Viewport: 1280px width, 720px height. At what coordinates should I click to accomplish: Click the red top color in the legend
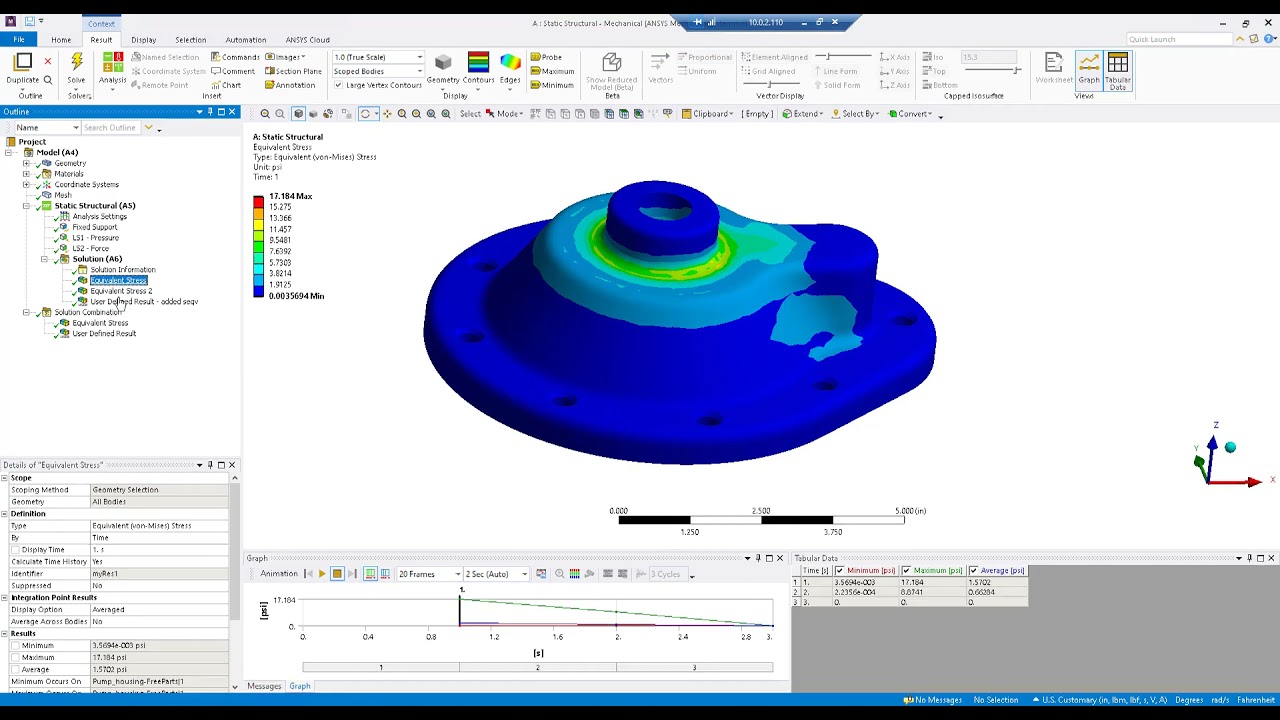click(x=258, y=201)
